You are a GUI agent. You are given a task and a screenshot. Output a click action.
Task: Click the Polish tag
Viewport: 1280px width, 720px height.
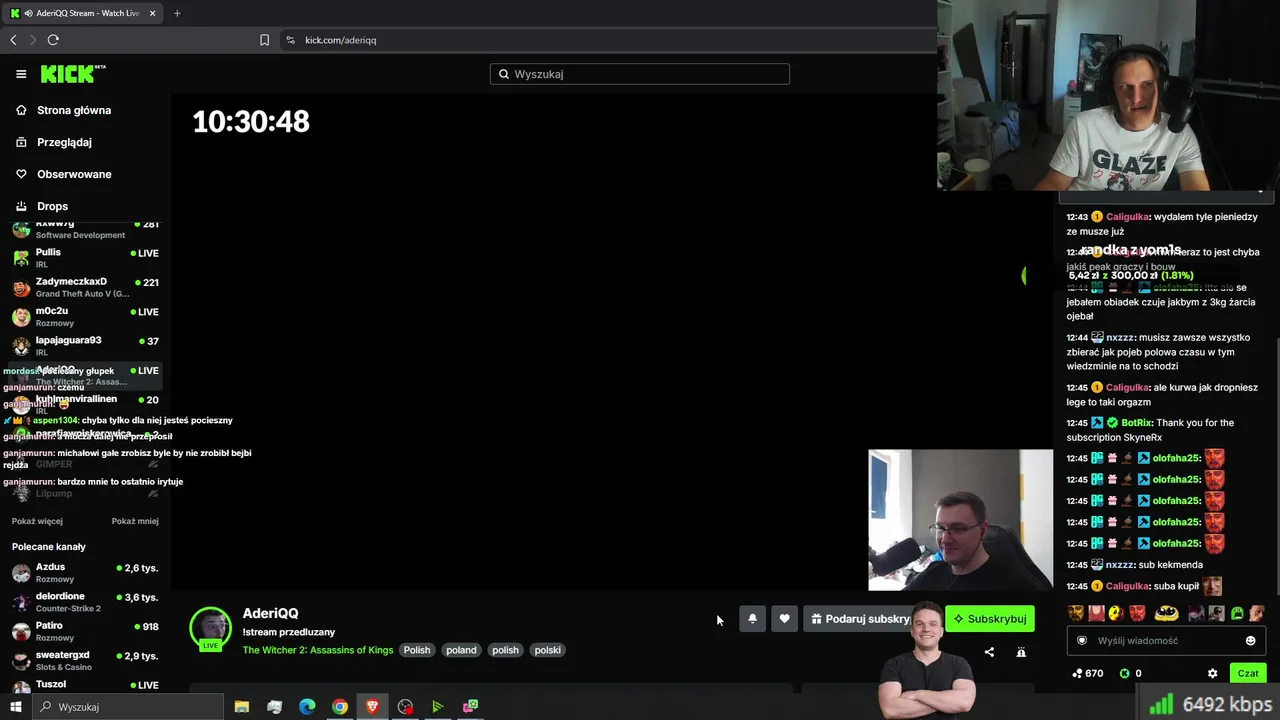pos(417,650)
